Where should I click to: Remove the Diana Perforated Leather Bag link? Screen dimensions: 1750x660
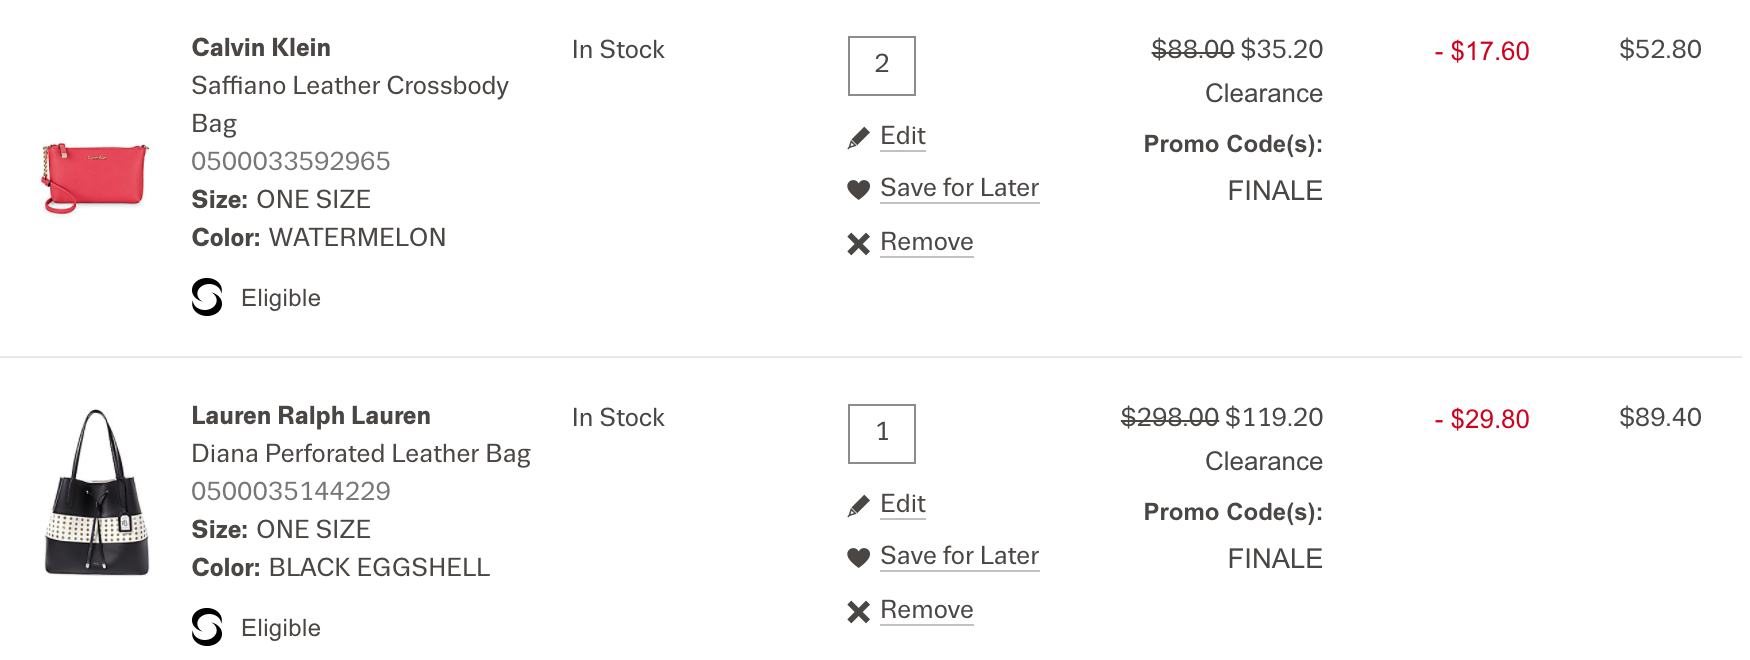(926, 610)
